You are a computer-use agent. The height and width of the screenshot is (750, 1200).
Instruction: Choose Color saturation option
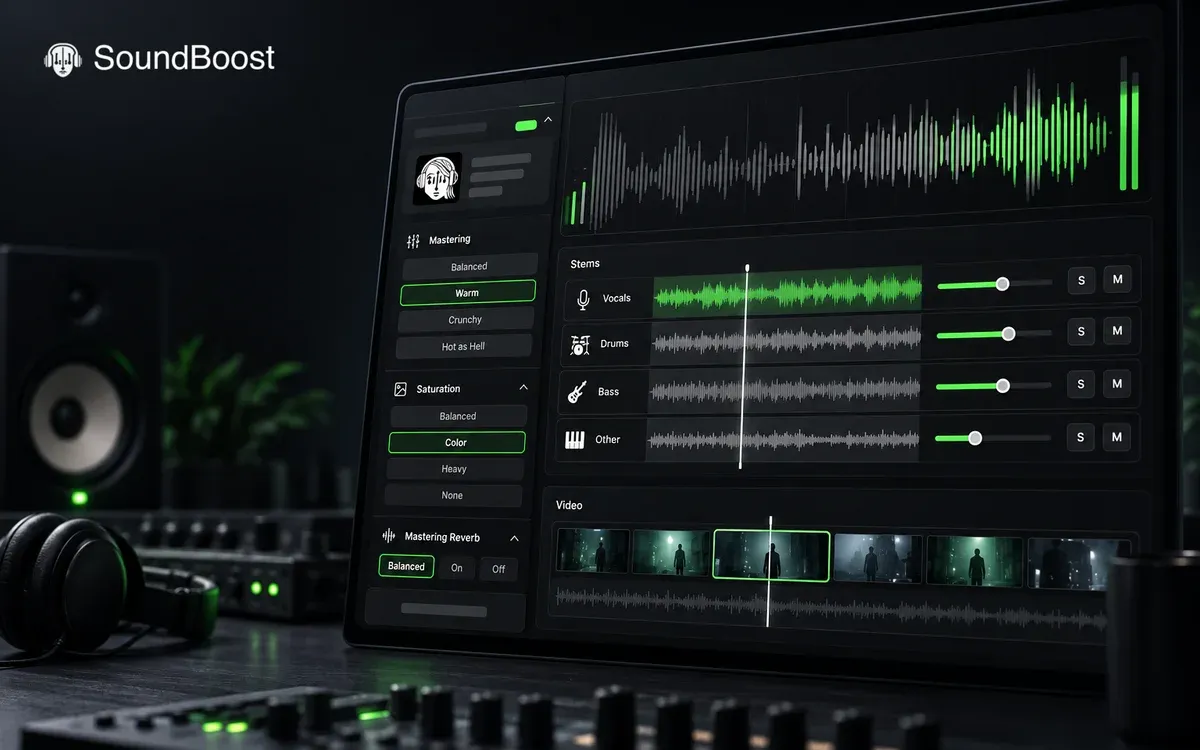(x=456, y=442)
